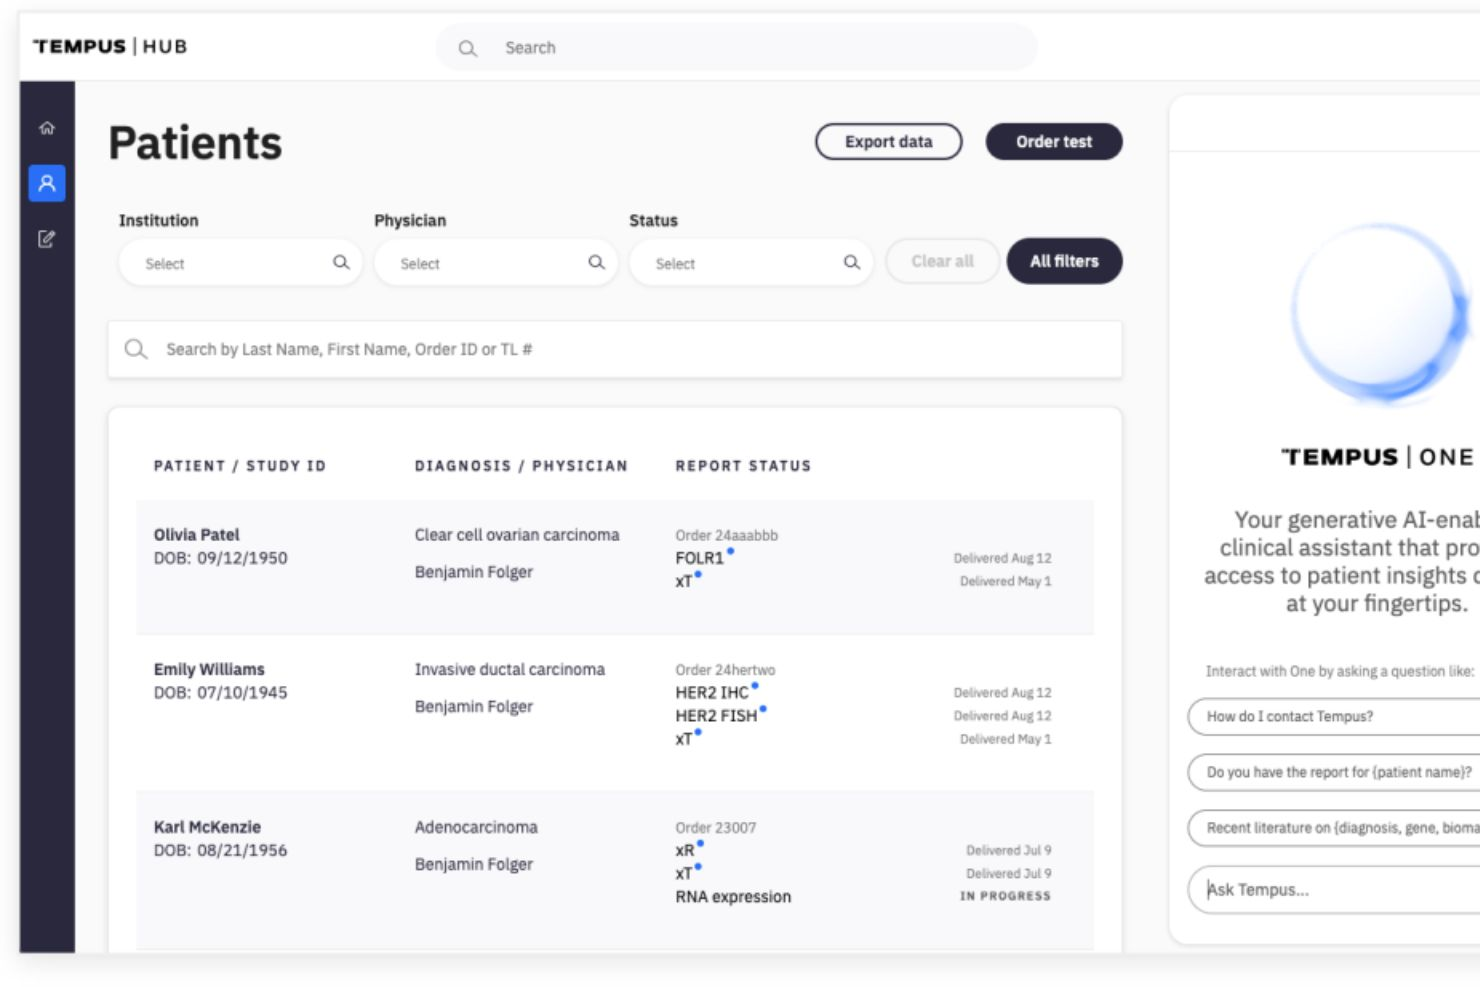The image size is (1480, 987).
Task: Open the xT report under Order 23007
Action: click(x=684, y=873)
